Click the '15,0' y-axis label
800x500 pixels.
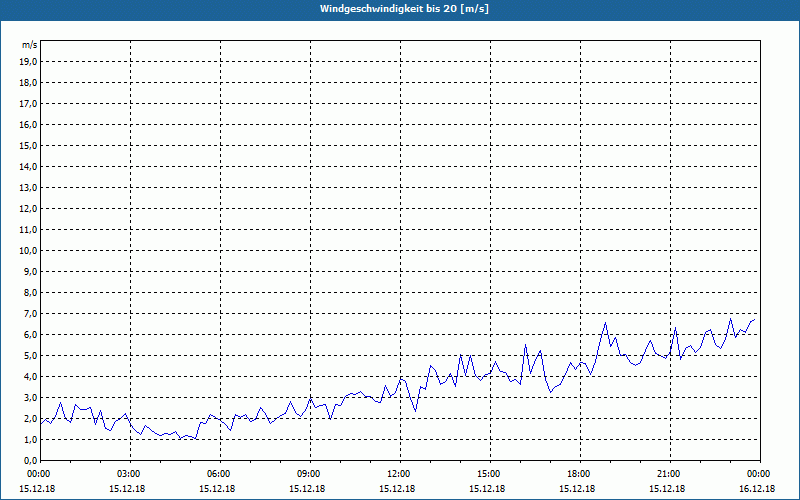(28, 145)
